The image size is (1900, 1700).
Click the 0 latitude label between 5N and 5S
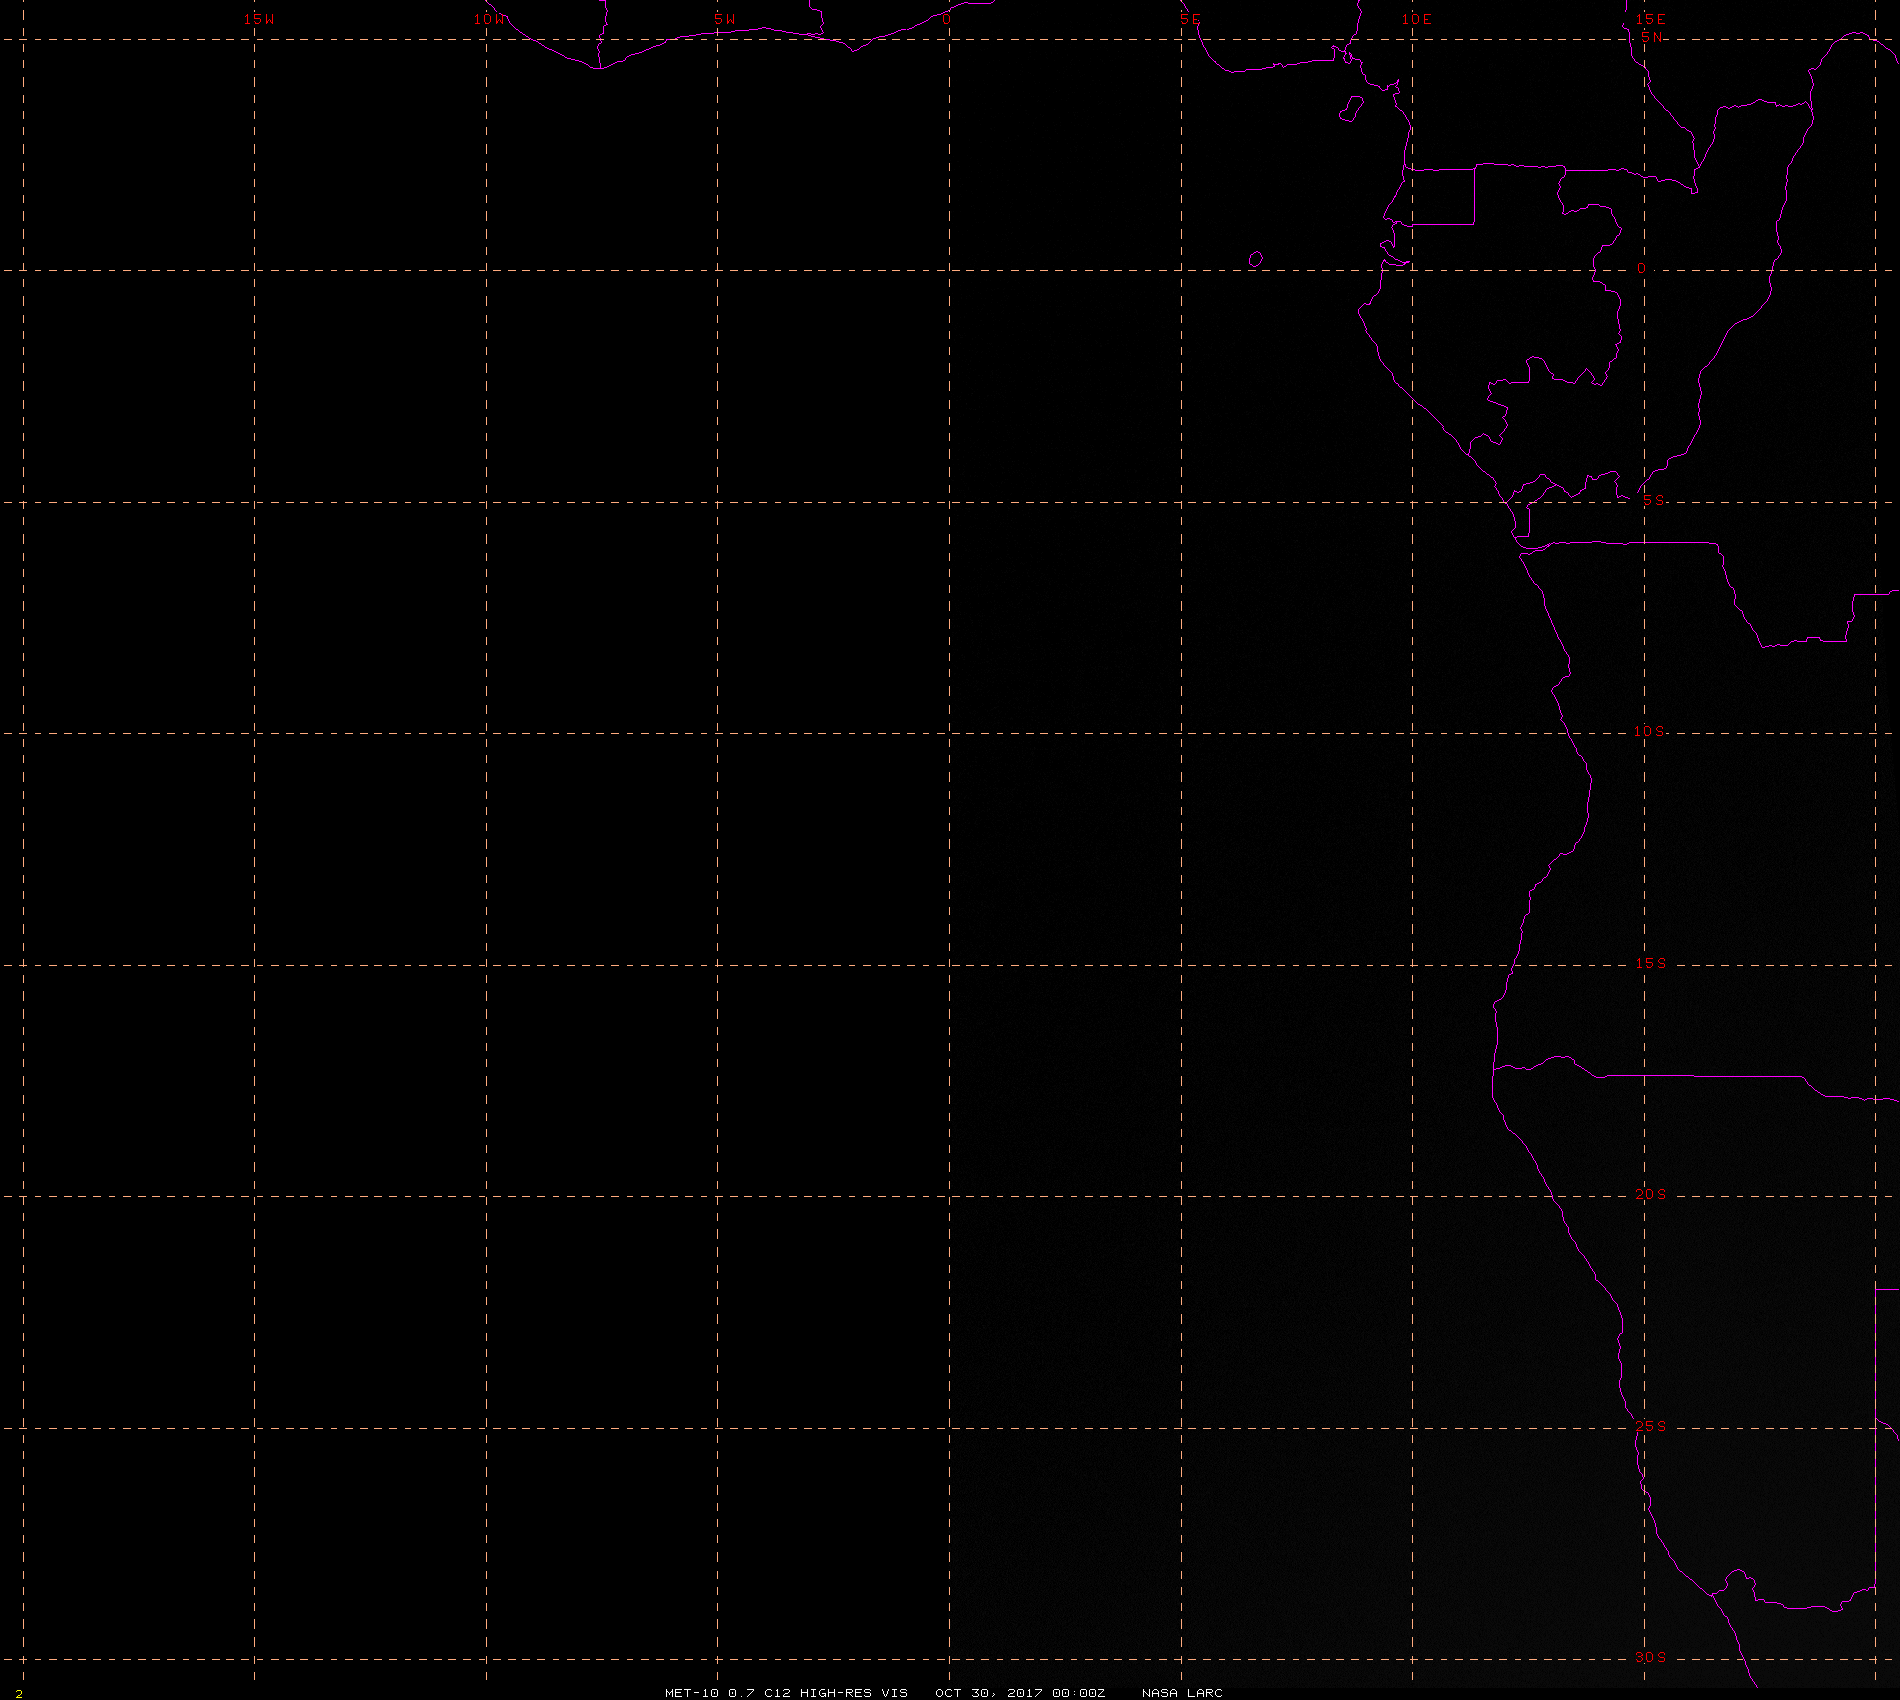[1641, 269]
